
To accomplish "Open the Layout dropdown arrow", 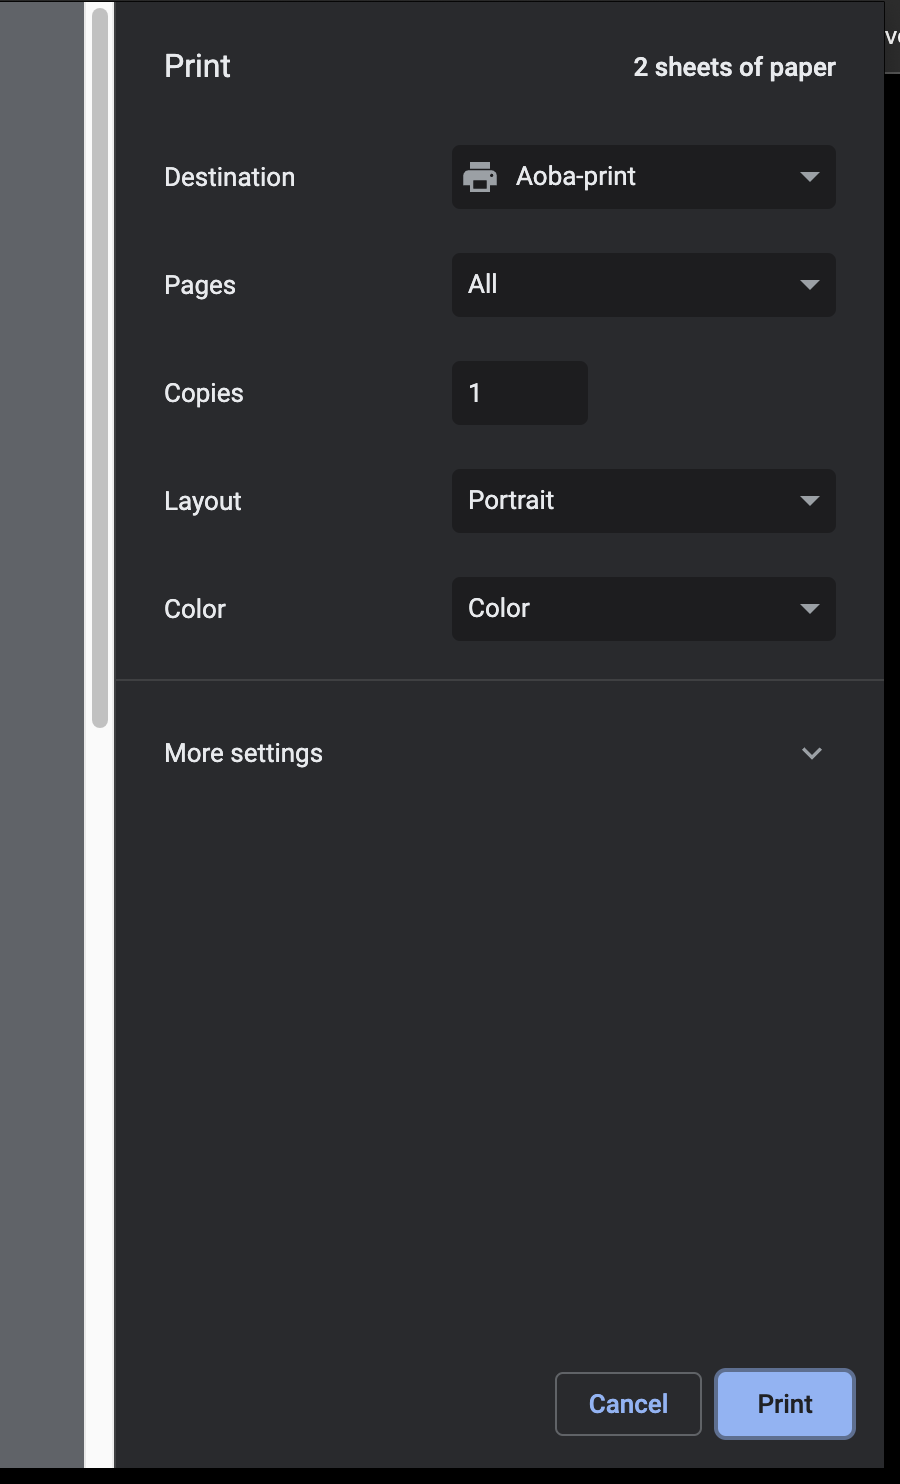I will pyautogui.click(x=809, y=501).
